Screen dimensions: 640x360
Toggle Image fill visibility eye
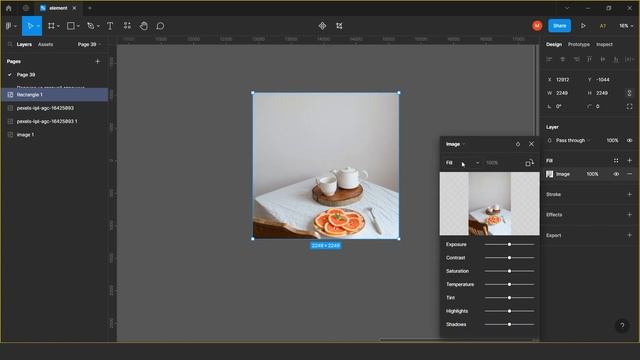[616, 174]
